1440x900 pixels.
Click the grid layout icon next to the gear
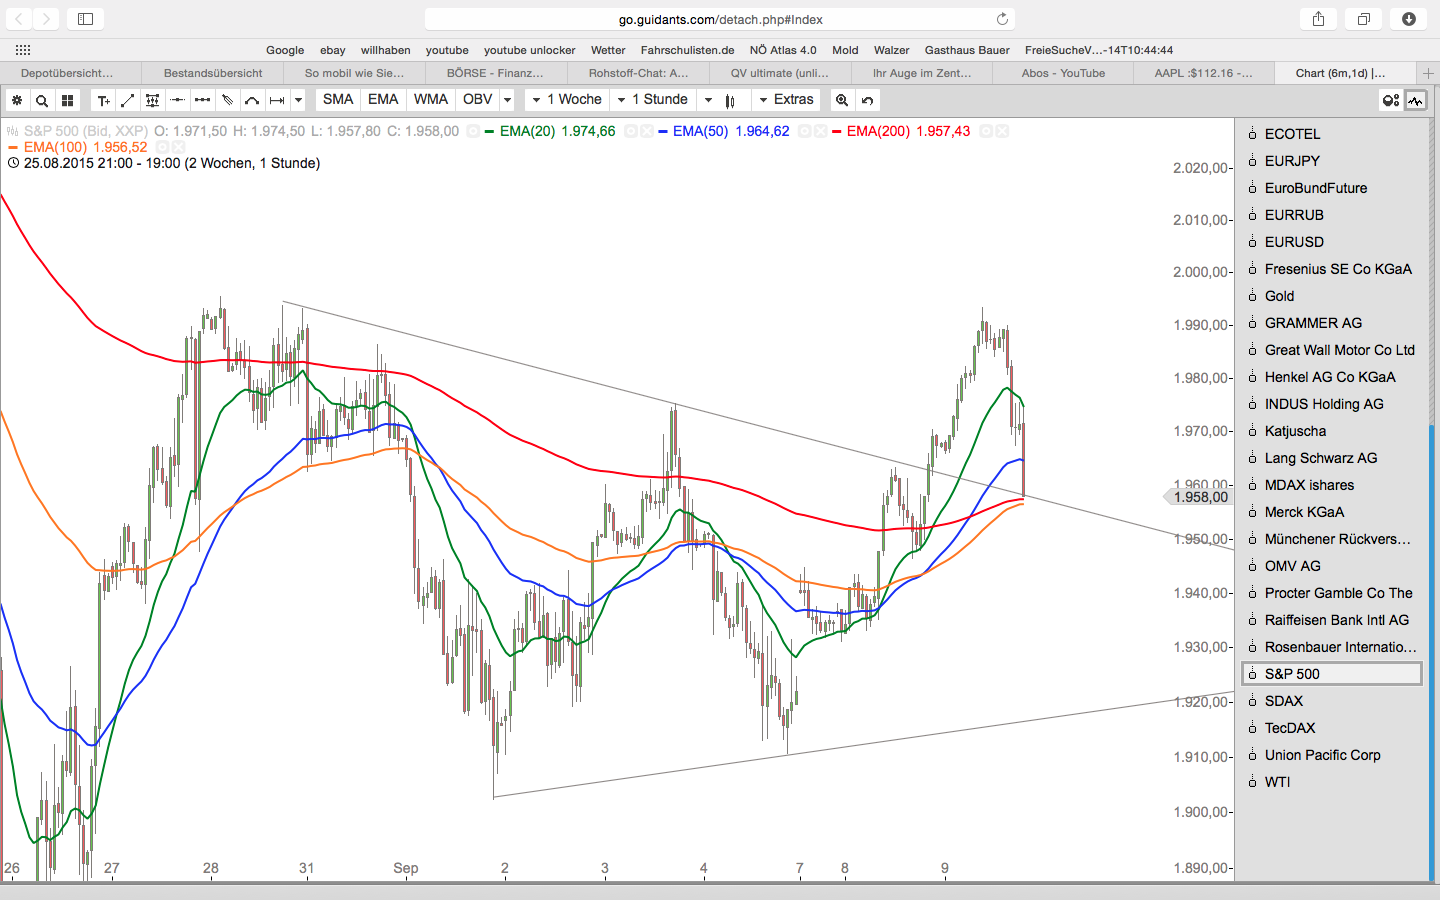click(x=66, y=99)
